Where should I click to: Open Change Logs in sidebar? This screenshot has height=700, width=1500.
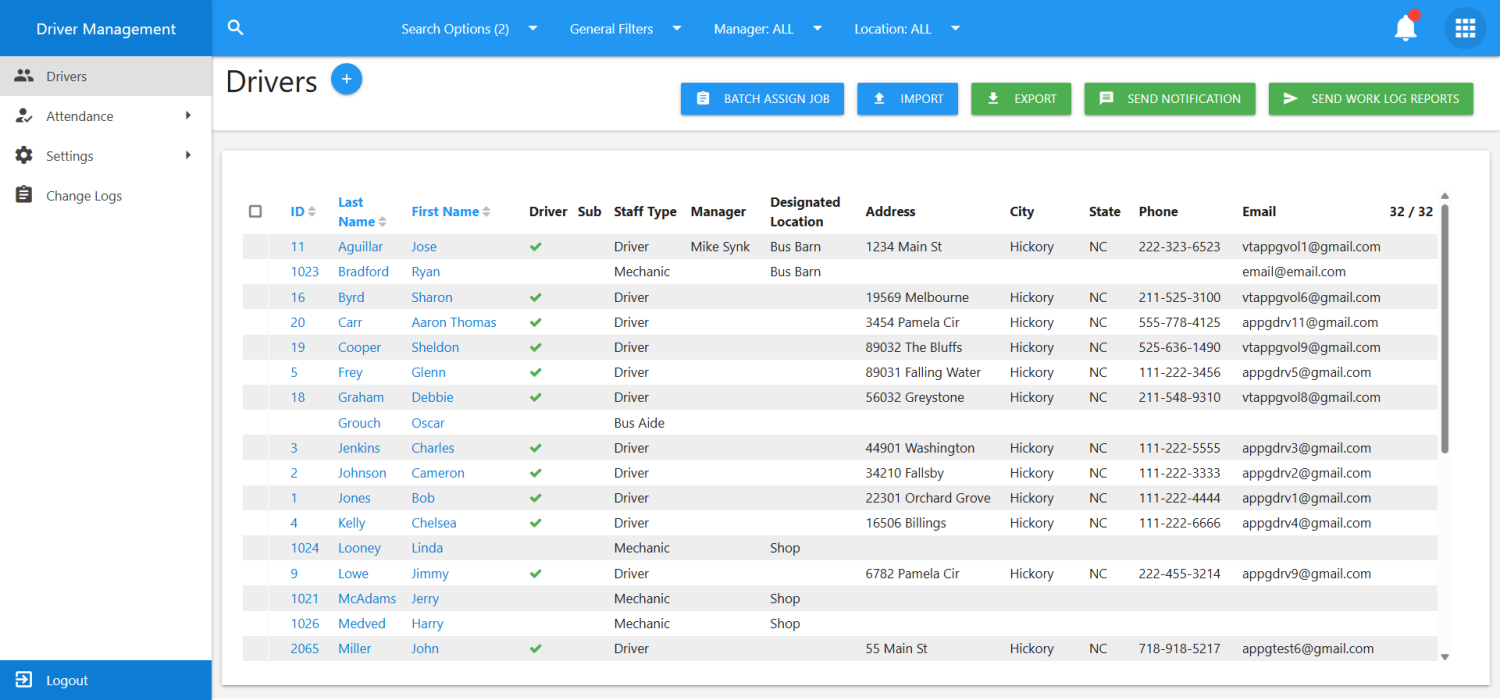click(x=84, y=196)
